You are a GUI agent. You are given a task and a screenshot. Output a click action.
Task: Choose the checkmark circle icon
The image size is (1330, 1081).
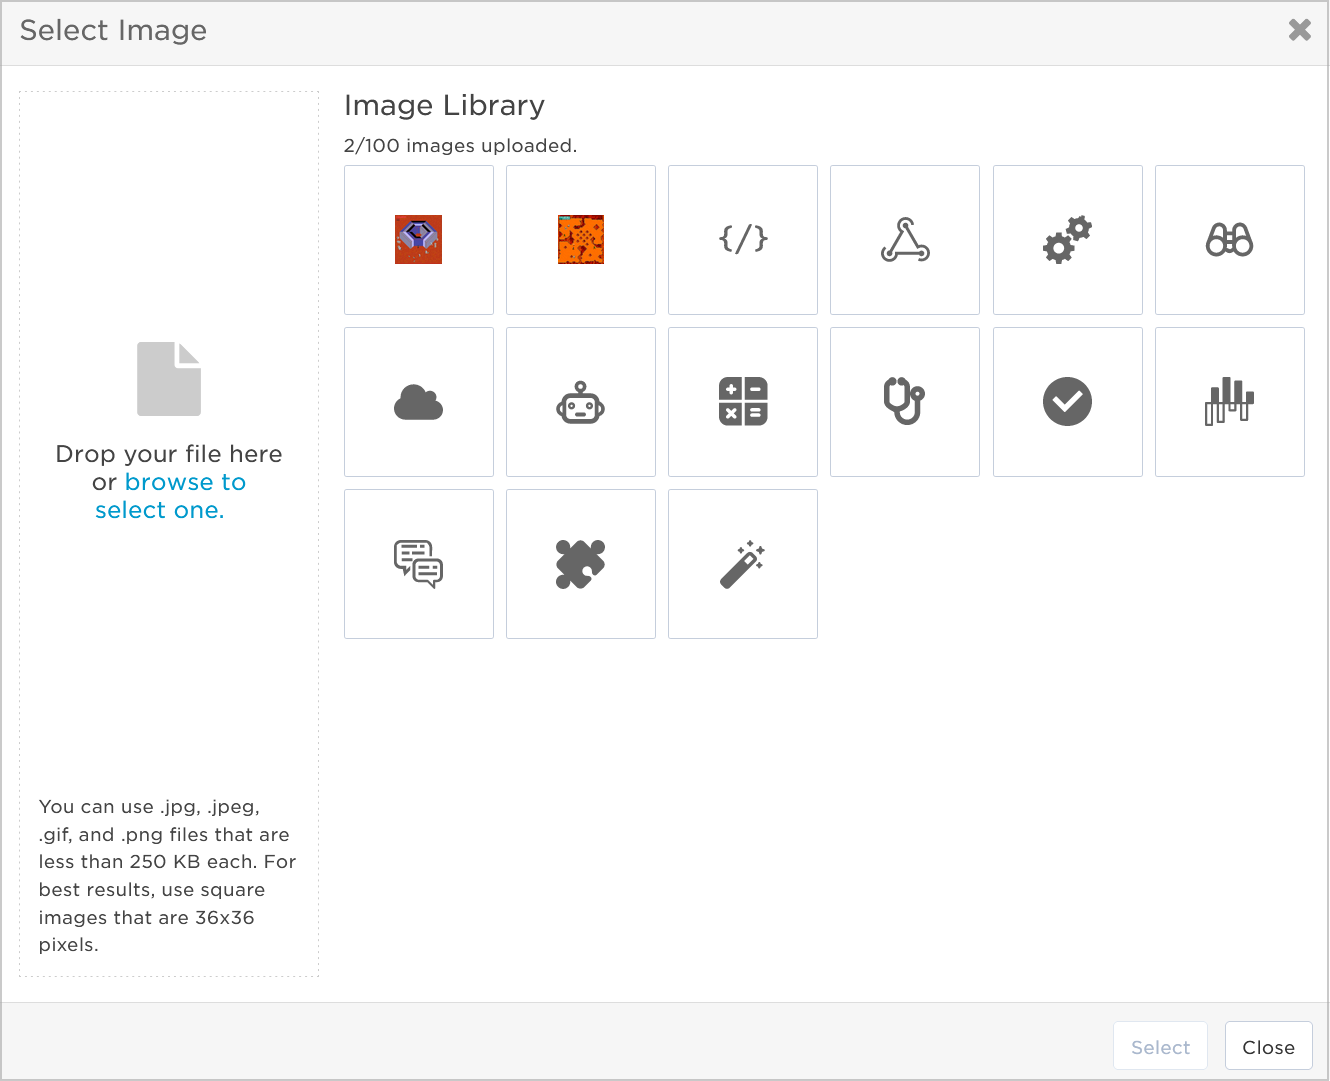point(1068,402)
